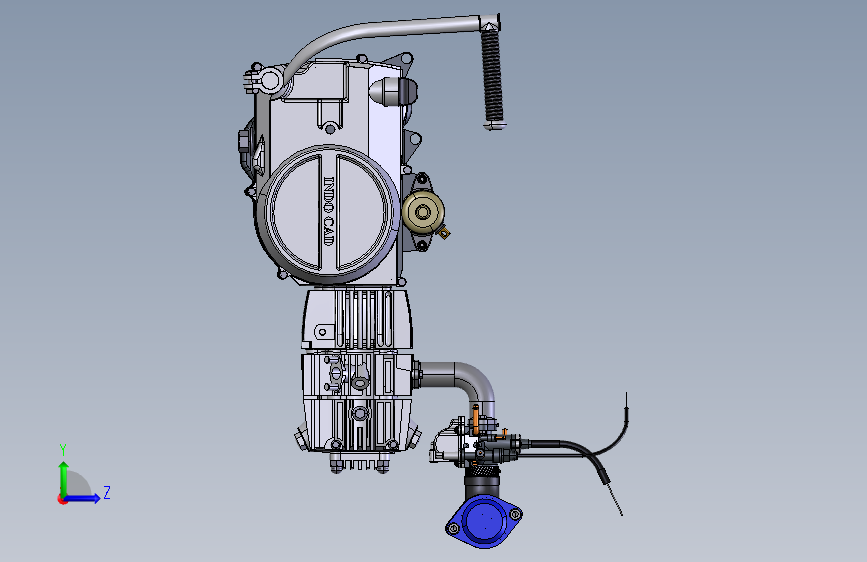867x562 pixels.
Task: Click the red triad origin point
Action: click(x=62, y=499)
